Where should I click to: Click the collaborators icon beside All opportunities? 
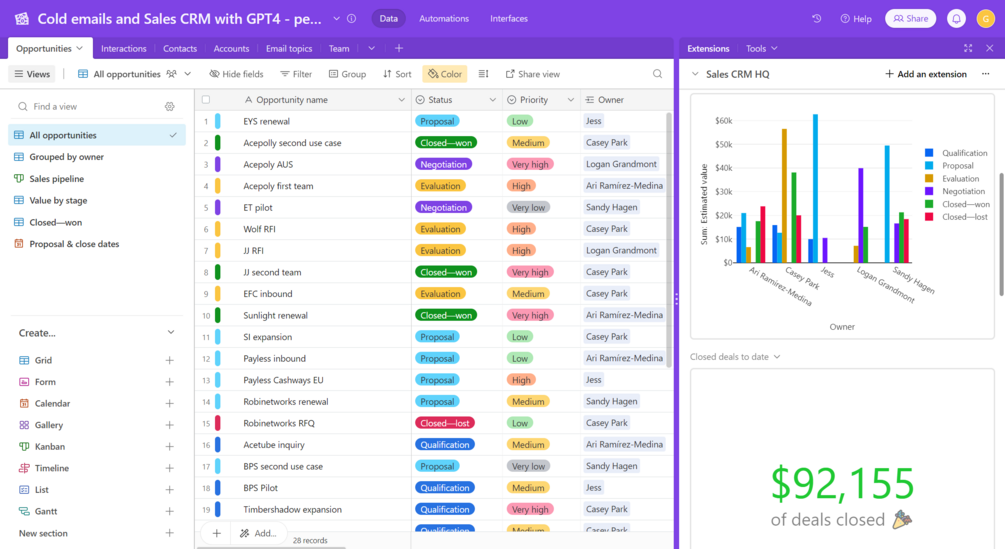tap(171, 74)
